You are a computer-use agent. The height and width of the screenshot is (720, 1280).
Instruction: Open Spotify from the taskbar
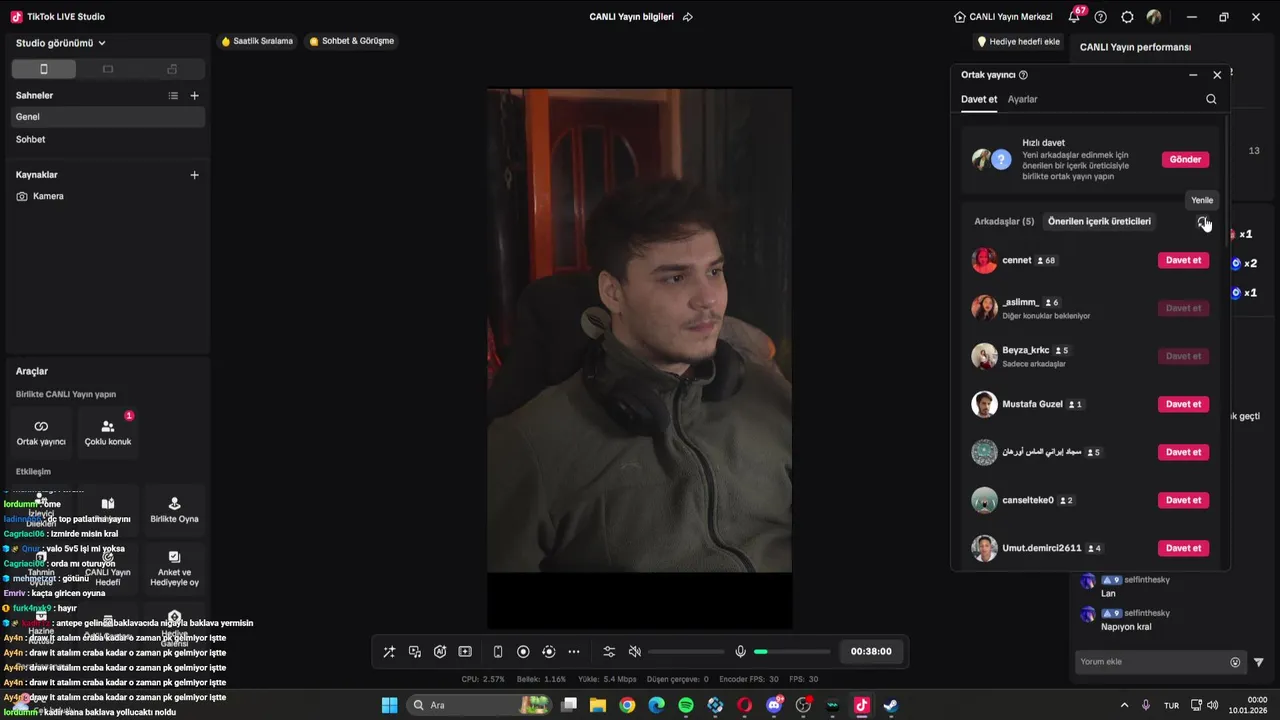click(x=686, y=705)
